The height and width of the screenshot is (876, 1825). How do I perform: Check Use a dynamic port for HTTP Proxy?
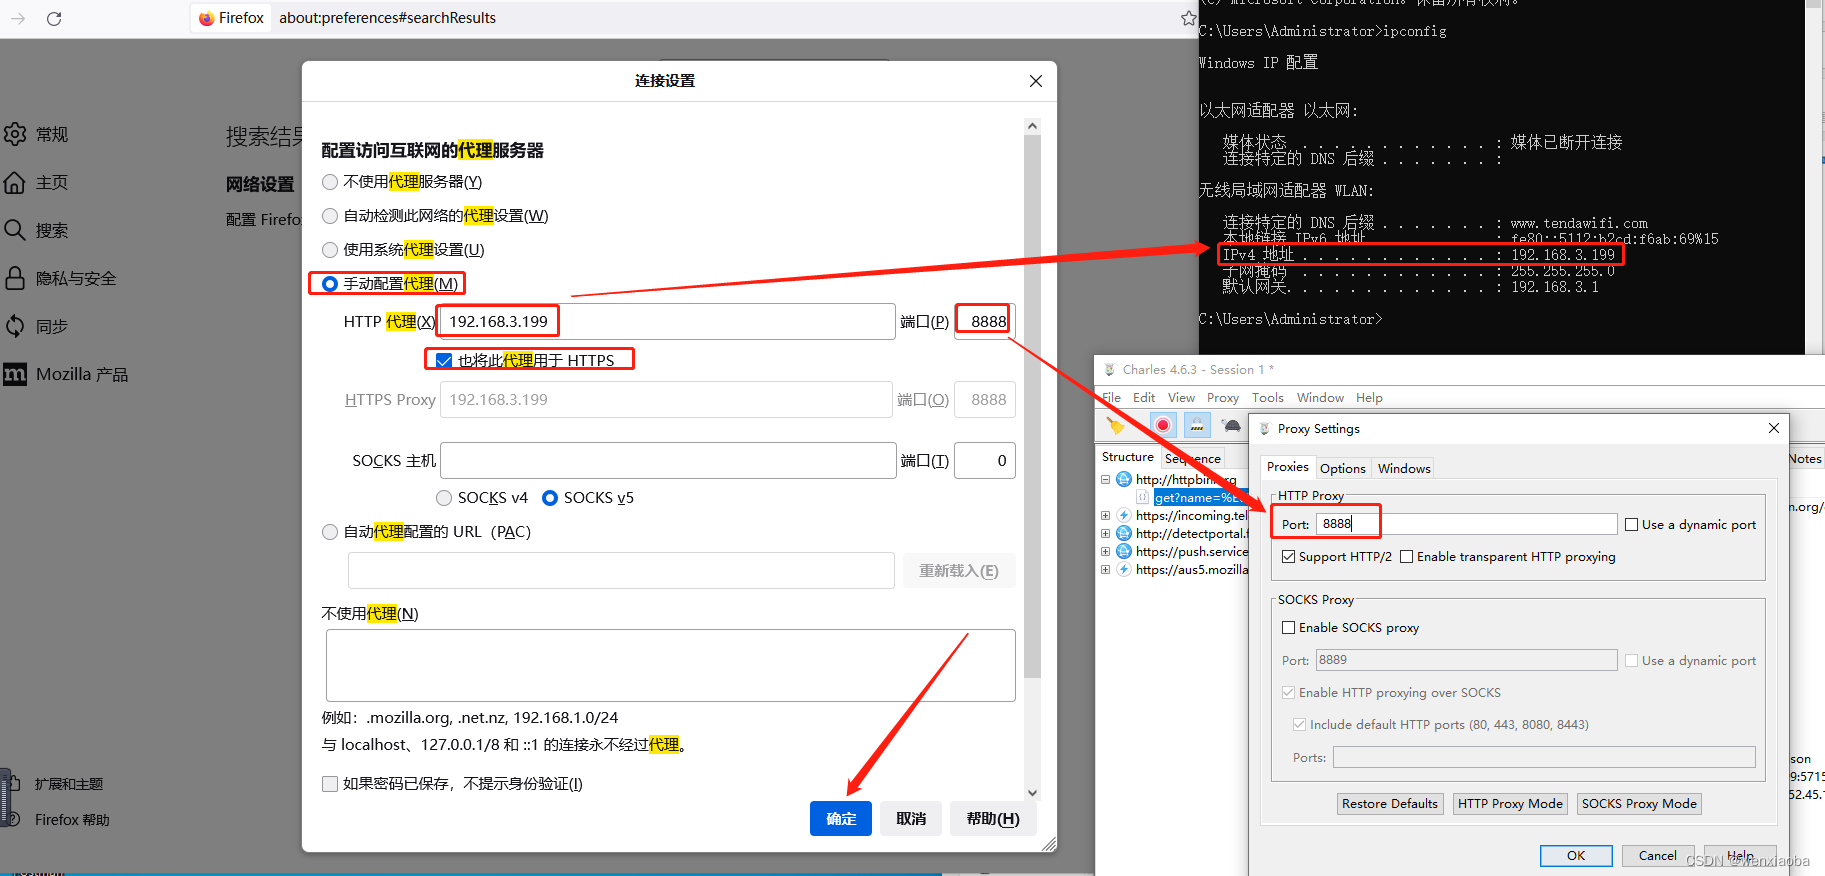click(x=1632, y=525)
